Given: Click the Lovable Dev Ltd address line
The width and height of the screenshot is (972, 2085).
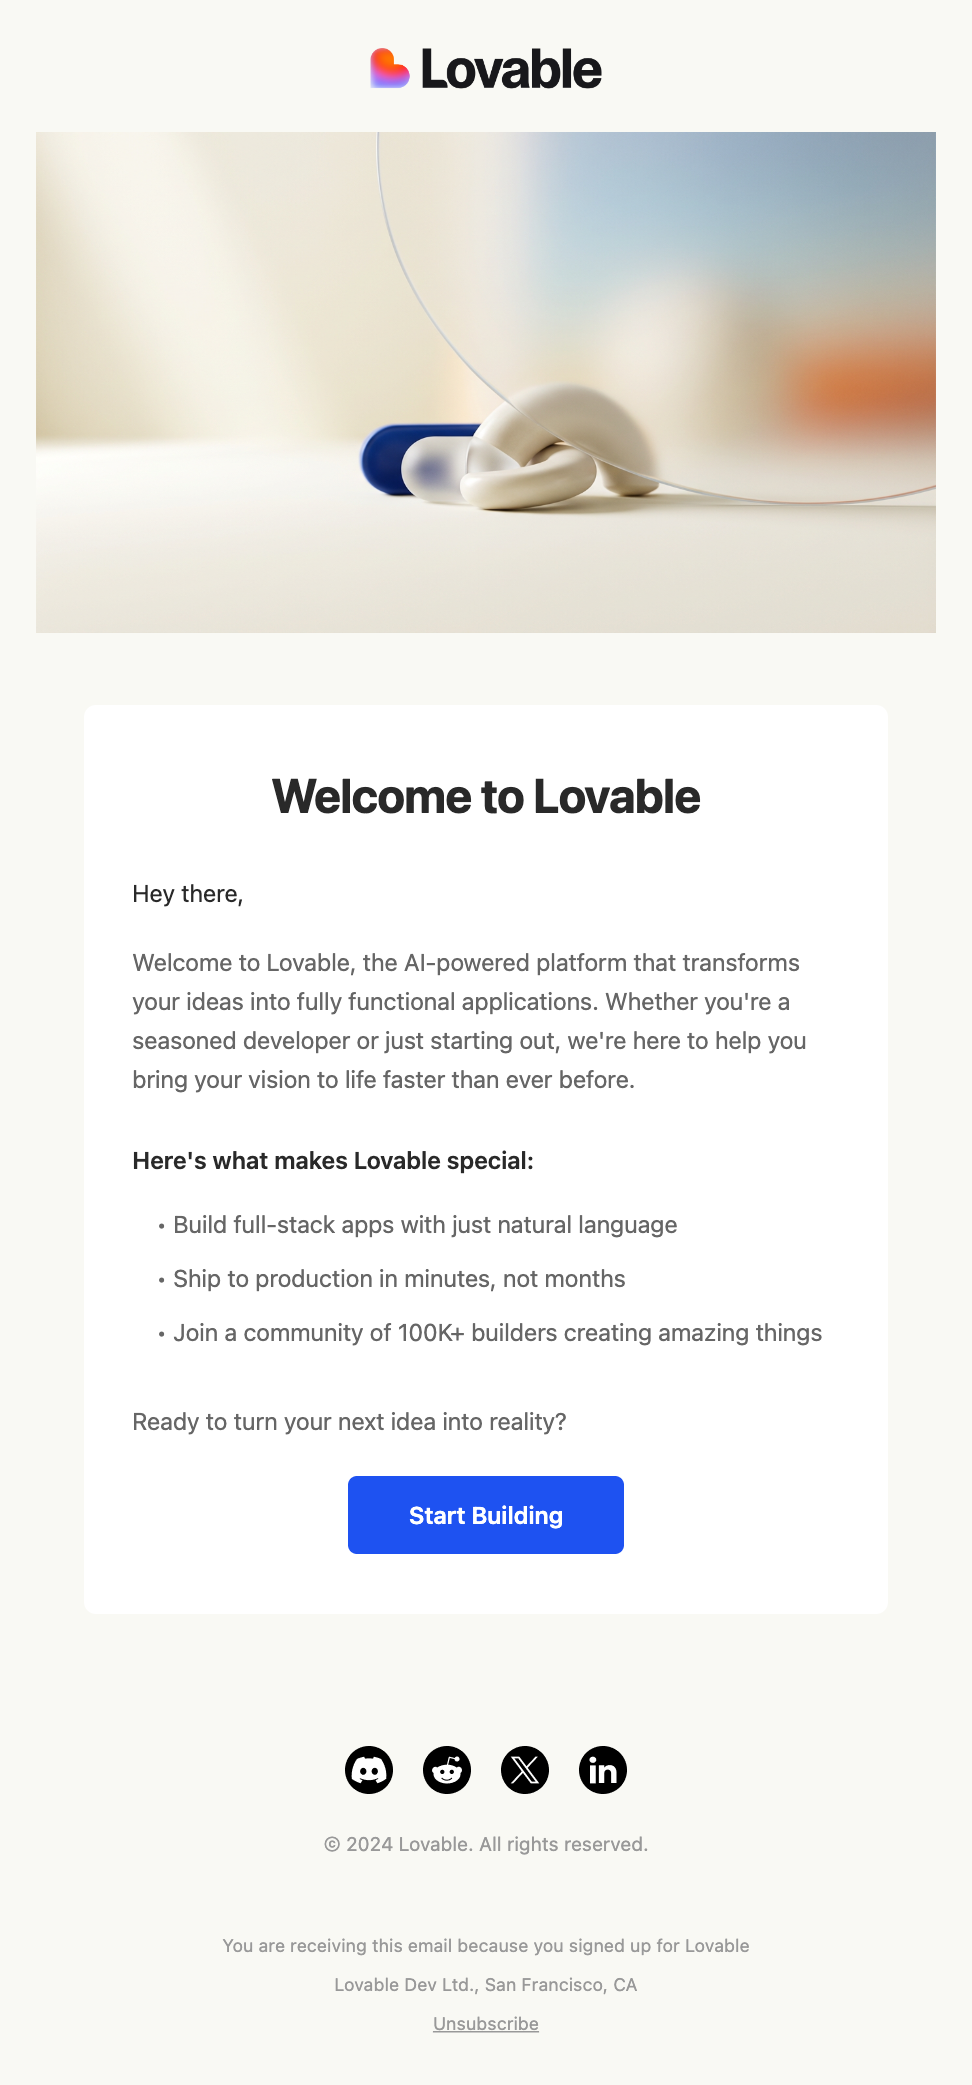Looking at the screenshot, I should coord(486,1984).
